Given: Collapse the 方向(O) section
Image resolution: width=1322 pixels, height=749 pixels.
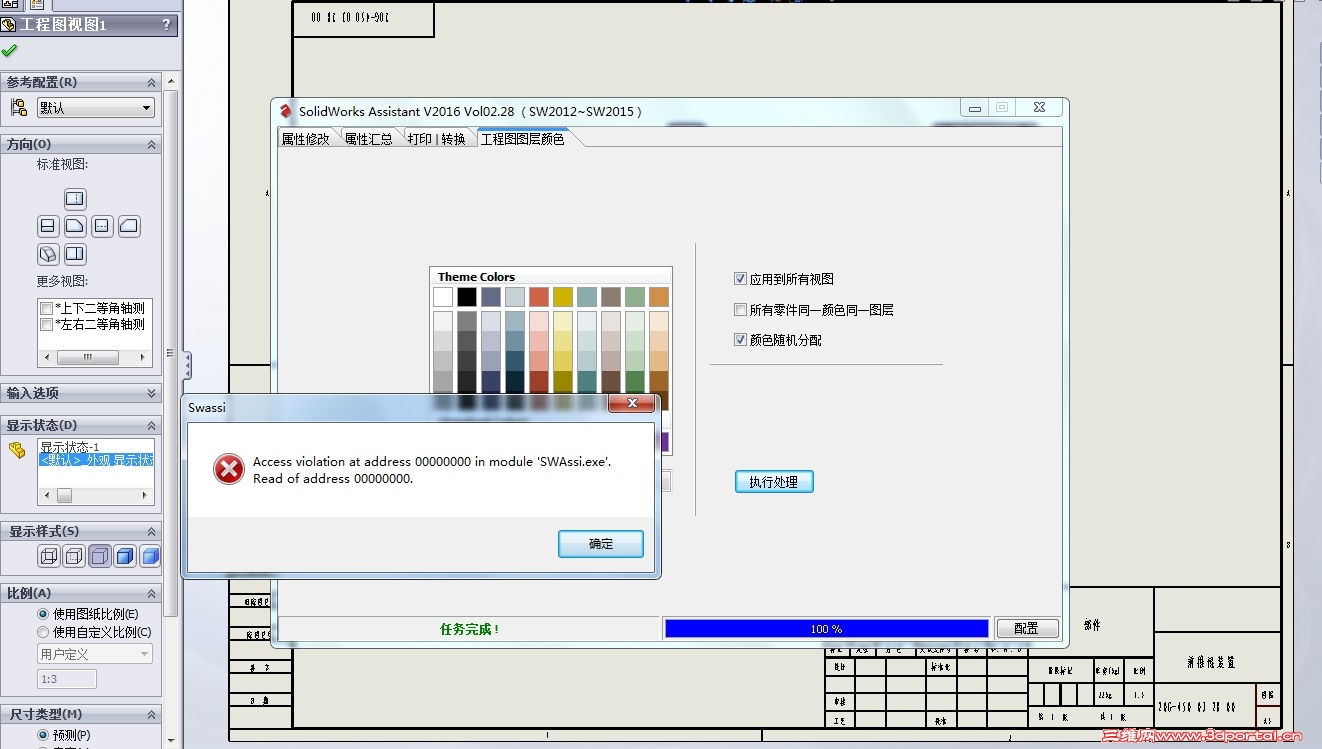Looking at the screenshot, I should tap(152, 144).
